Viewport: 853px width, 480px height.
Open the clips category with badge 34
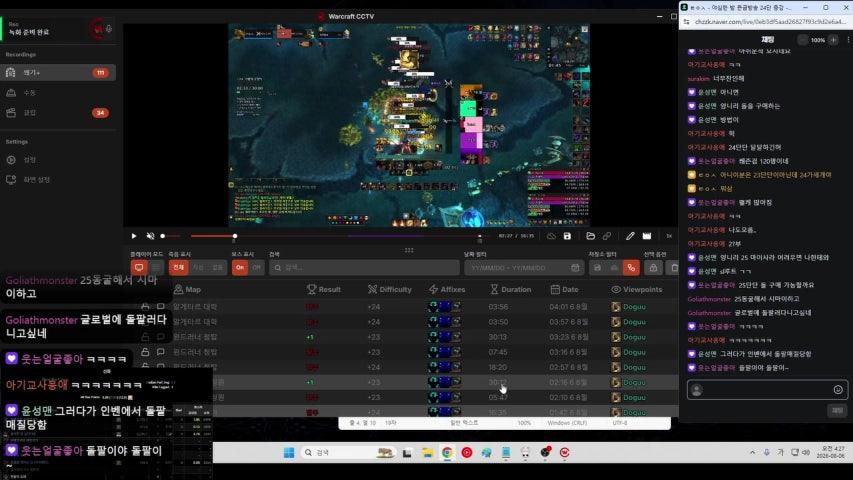(x=58, y=113)
